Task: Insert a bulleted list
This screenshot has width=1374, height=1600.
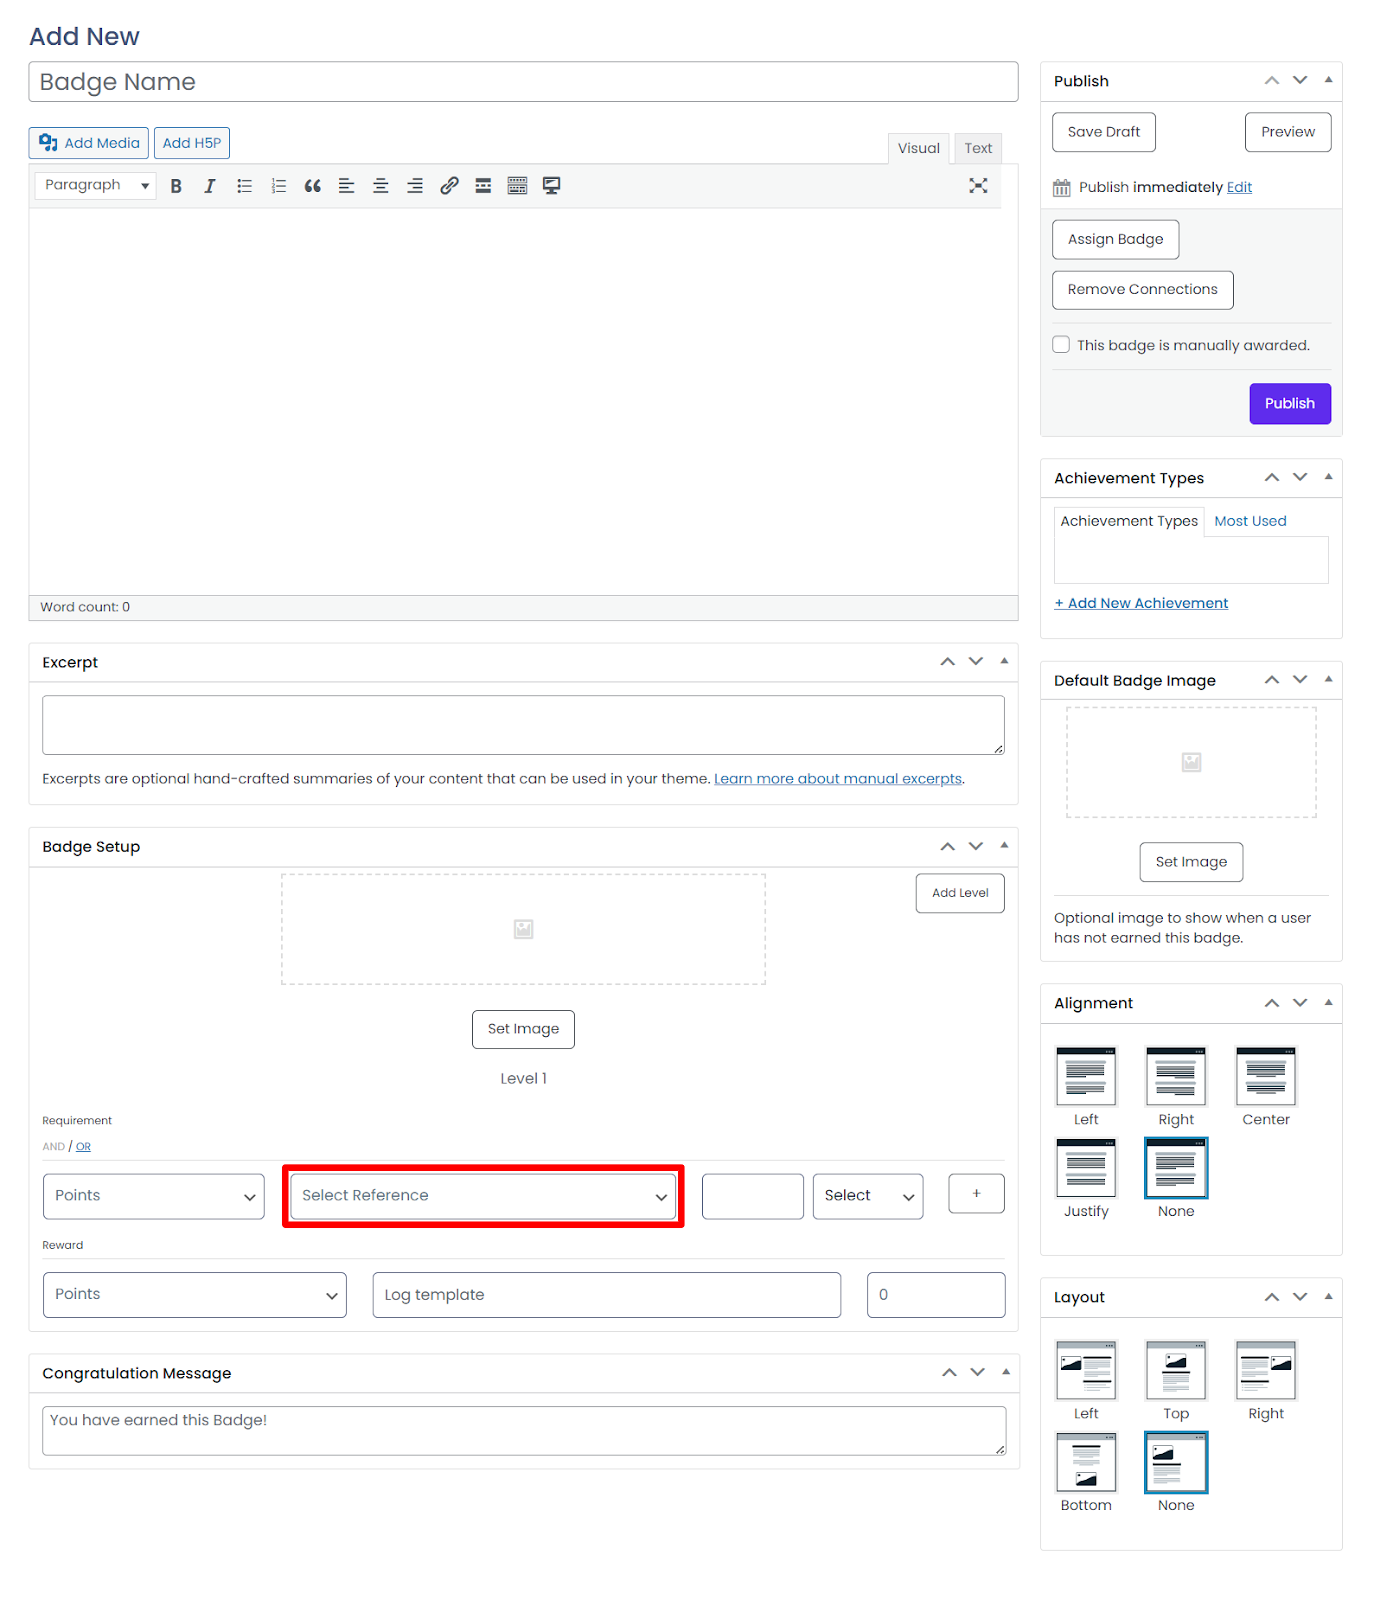Action: pos(244,186)
